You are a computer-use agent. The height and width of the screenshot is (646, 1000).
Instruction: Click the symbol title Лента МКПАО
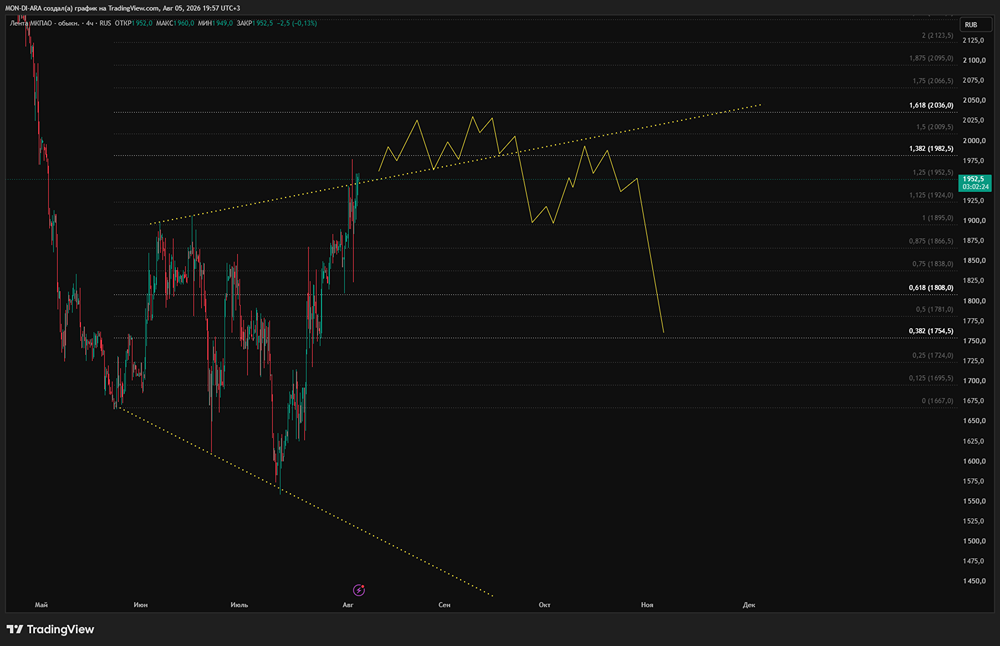point(31,23)
